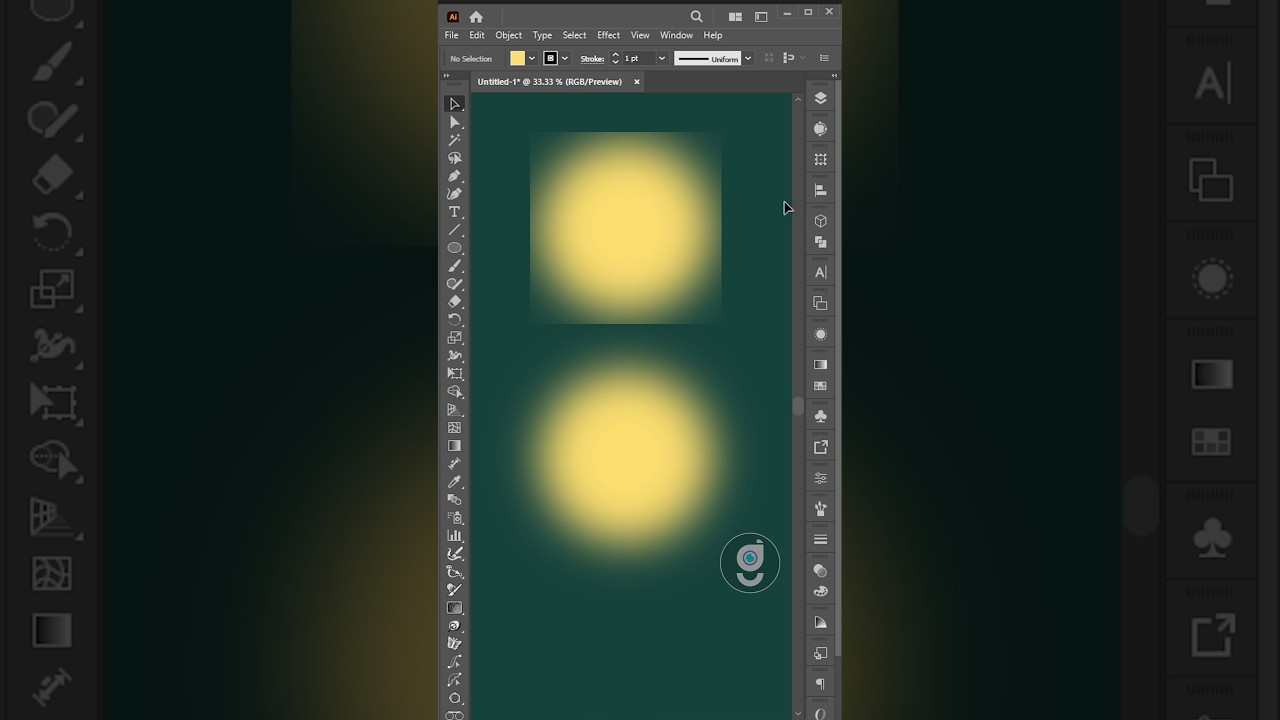
Task: Select the Eraser tool
Action: click(x=454, y=302)
